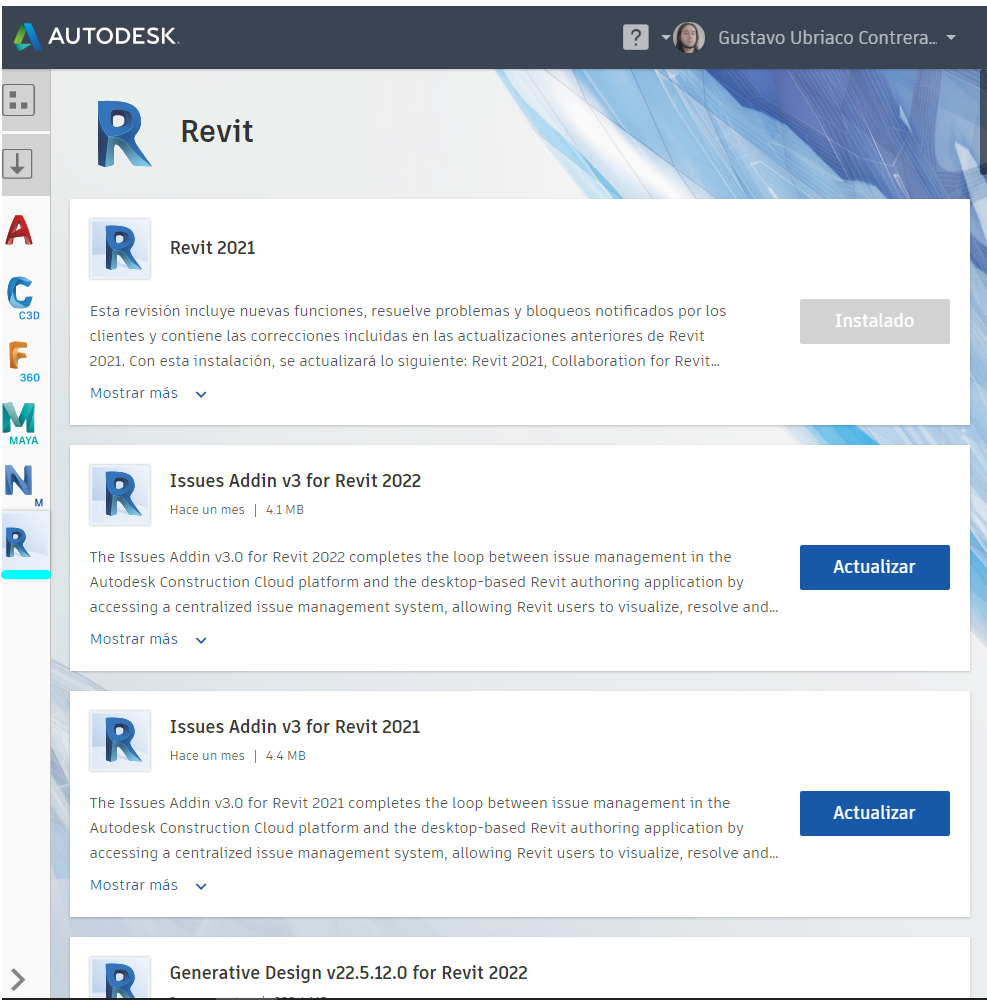Show more details for Revit 2021

[x=134, y=393]
